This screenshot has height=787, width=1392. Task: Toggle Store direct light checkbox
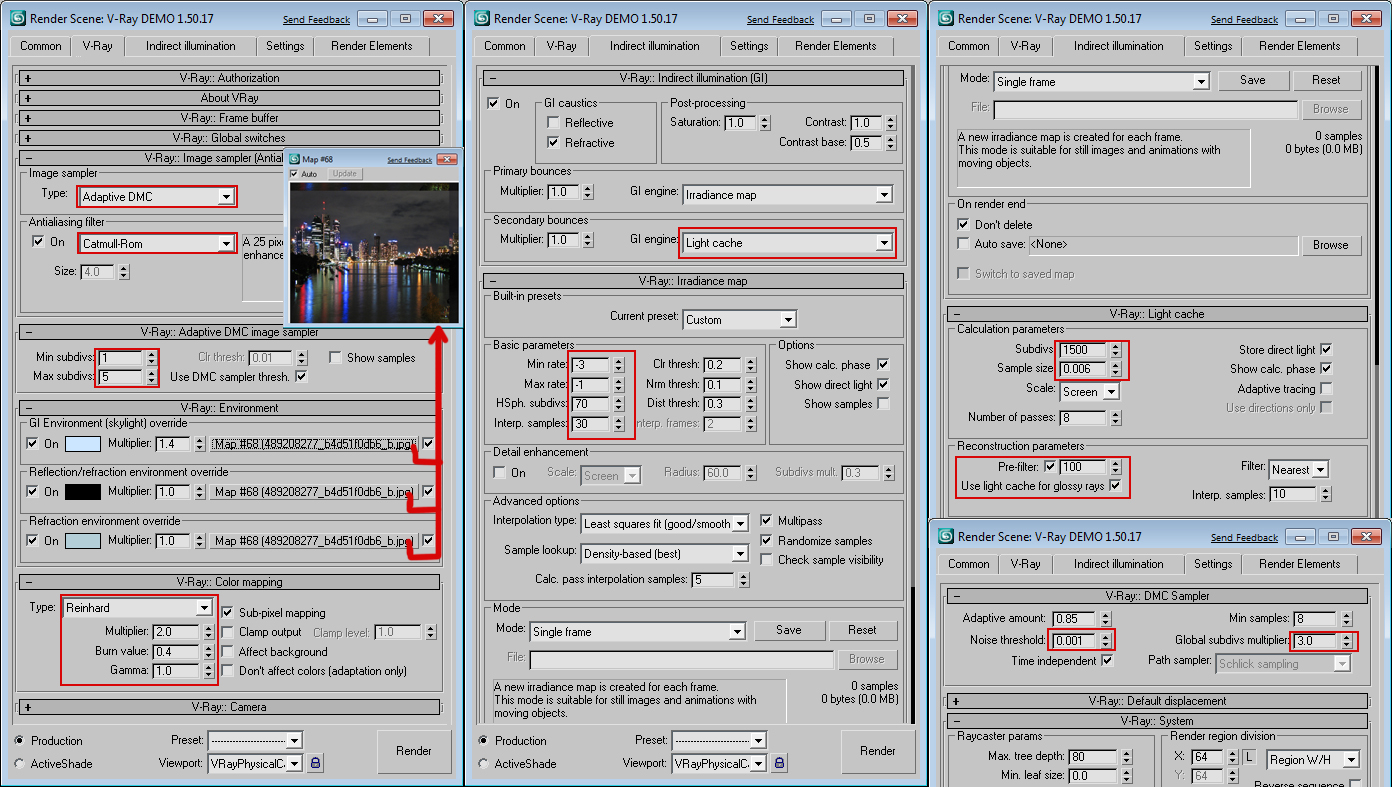point(1326,349)
